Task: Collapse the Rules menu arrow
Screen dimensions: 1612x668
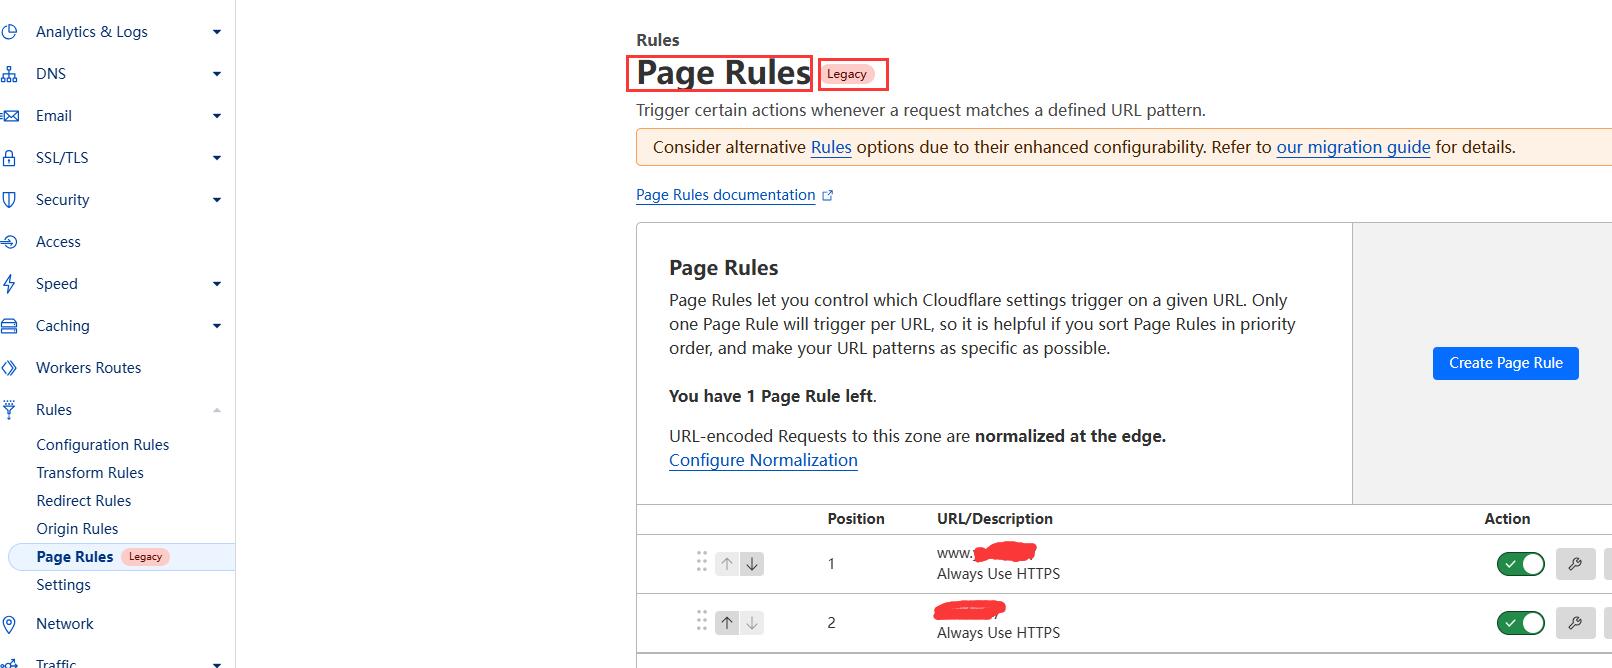Action: (x=217, y=410)
